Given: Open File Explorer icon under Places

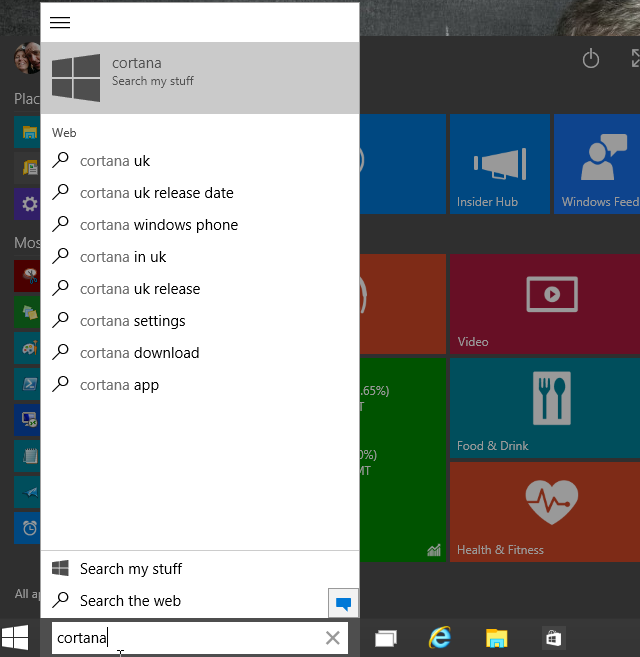Looking at the screenshot, I should point(27,132).
